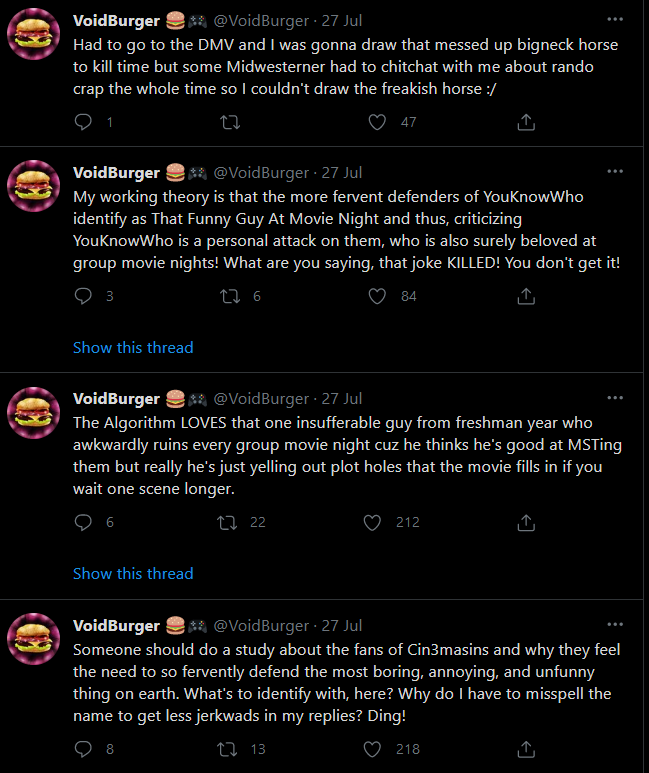Viewport: 649px width, 773px height.
Task: Retweet the tweet with 22 retweets
Action: pyautogui.click(x=227, y=522)
